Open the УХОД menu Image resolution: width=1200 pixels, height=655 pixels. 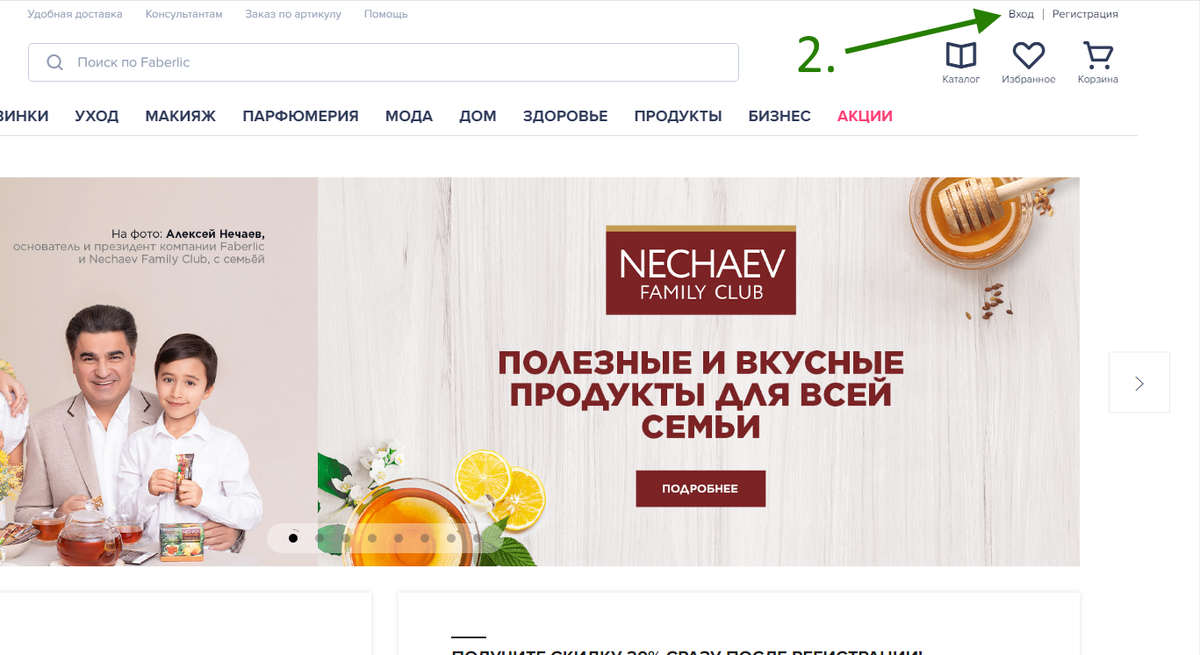click(97, 116)
